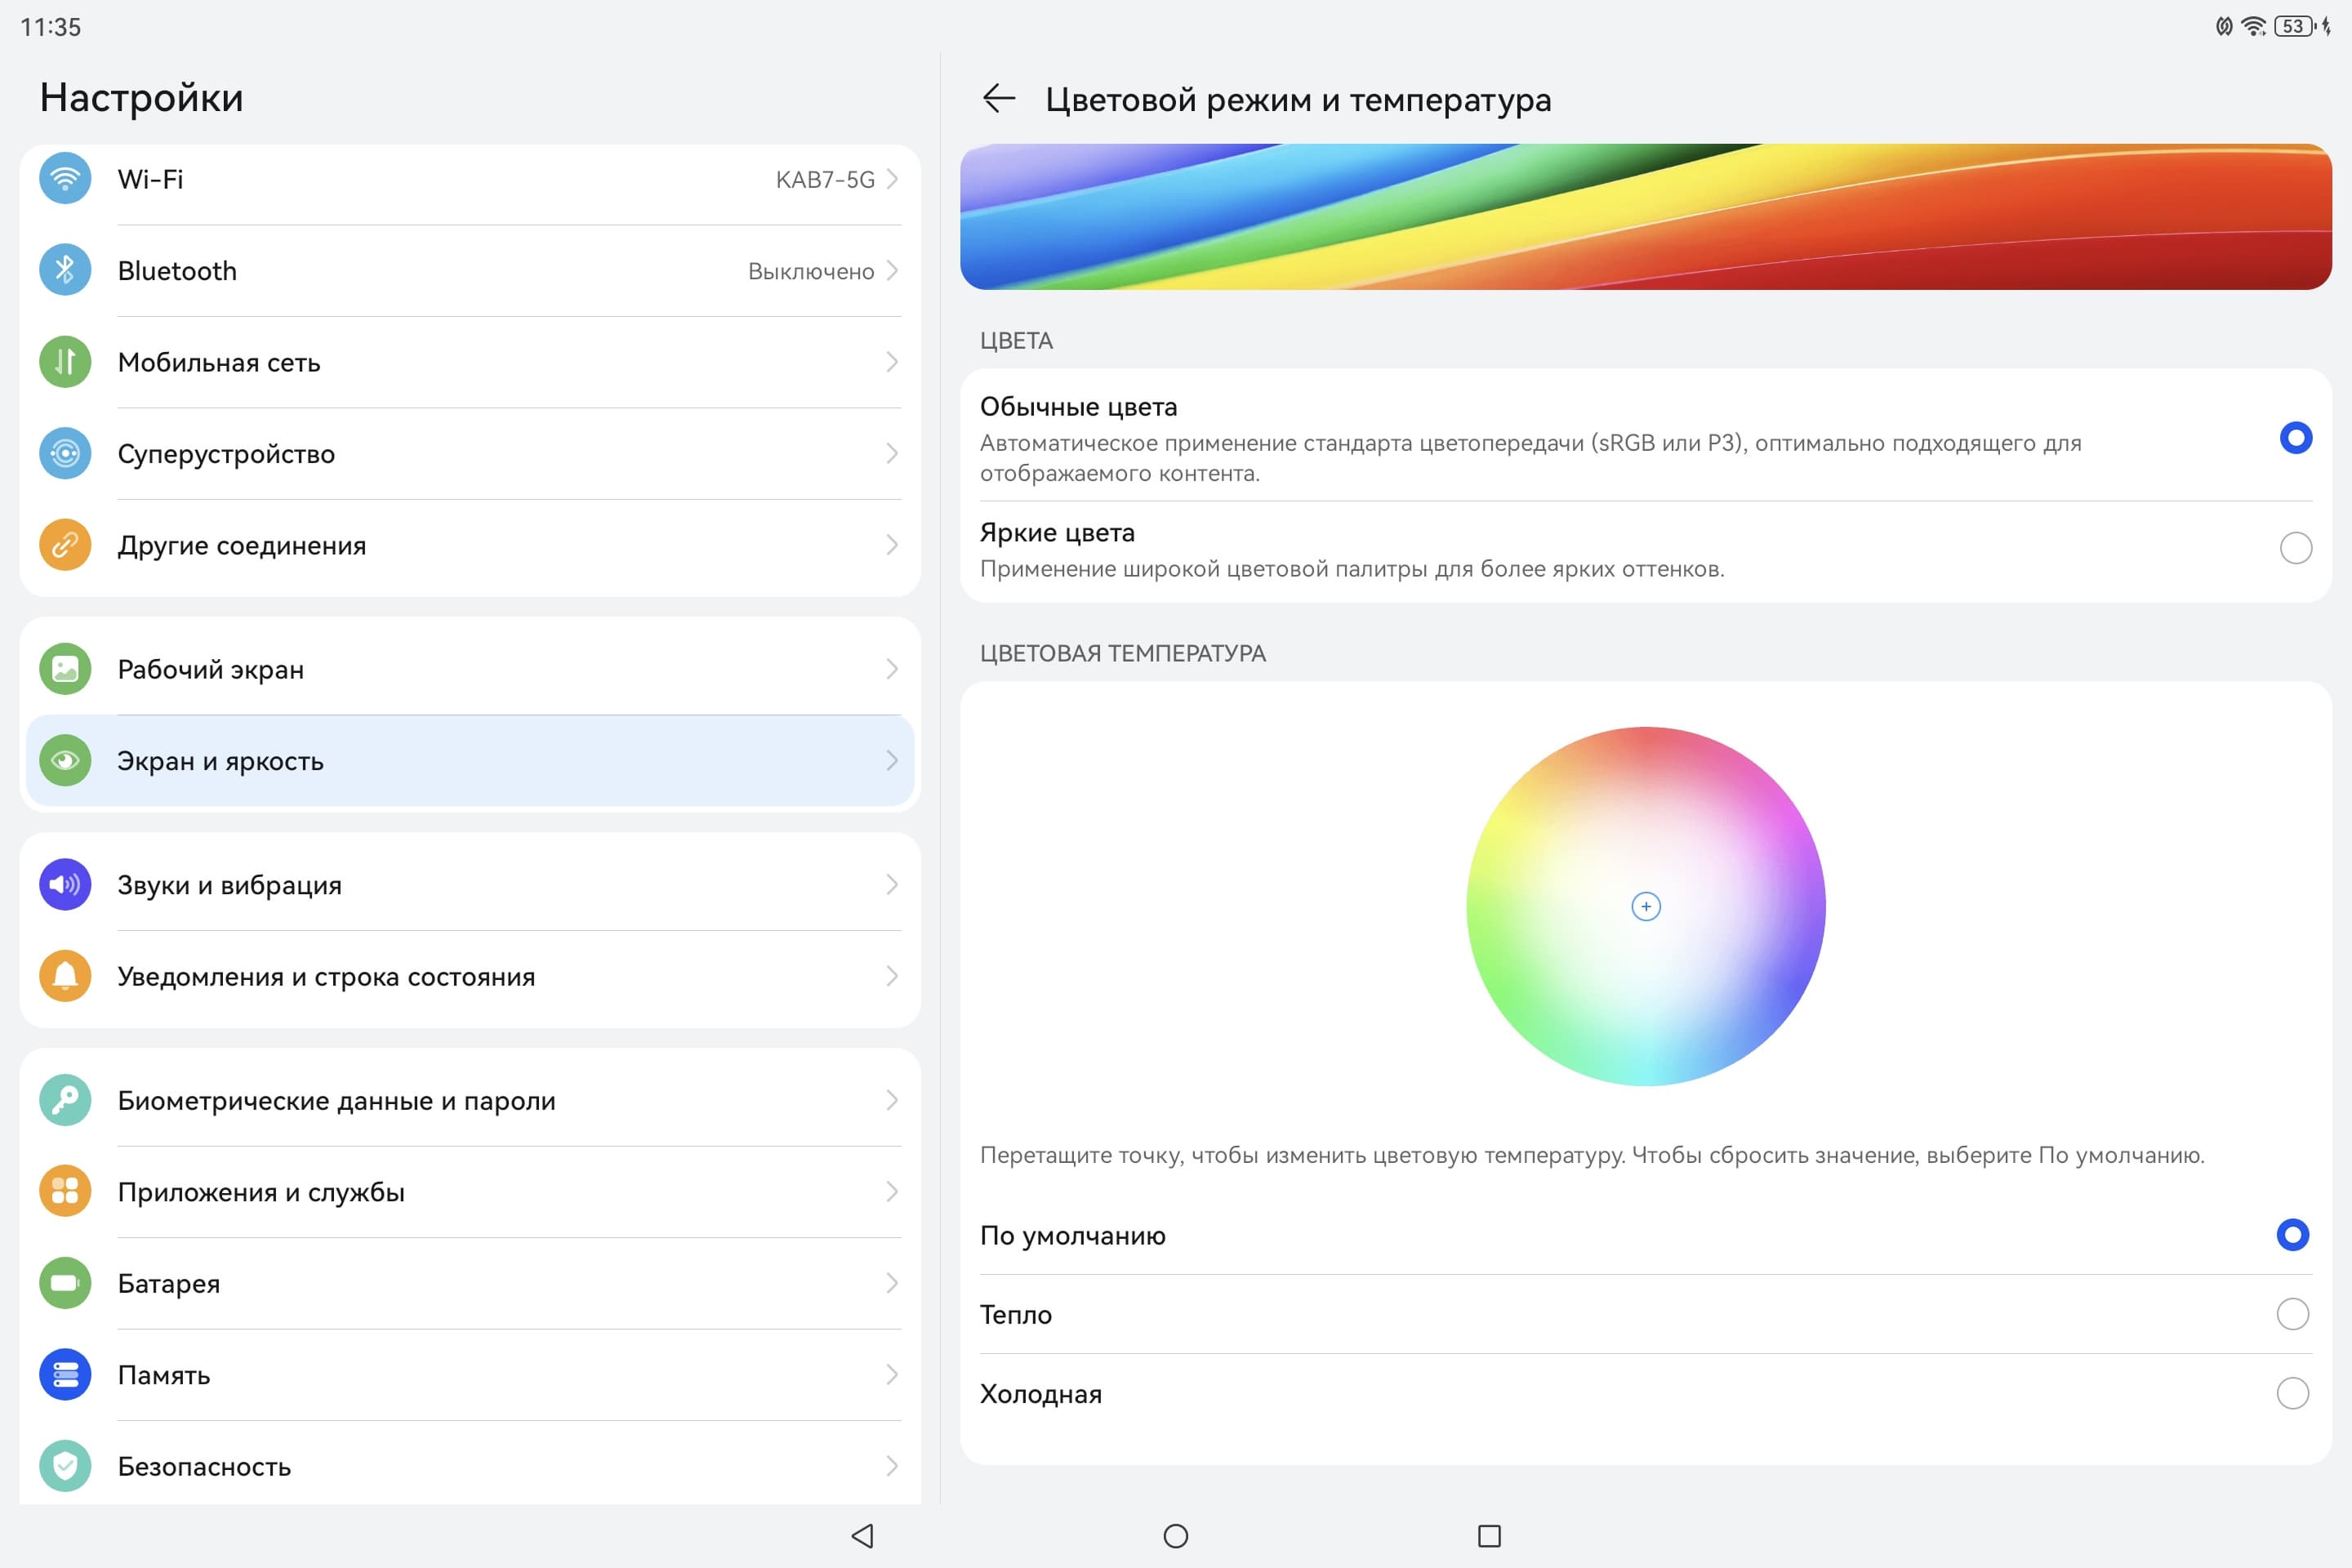The height and width of the screenshot is (1568, 2352).
Task: Expand Память with its chevron arrow
Action: [891, 1375]
